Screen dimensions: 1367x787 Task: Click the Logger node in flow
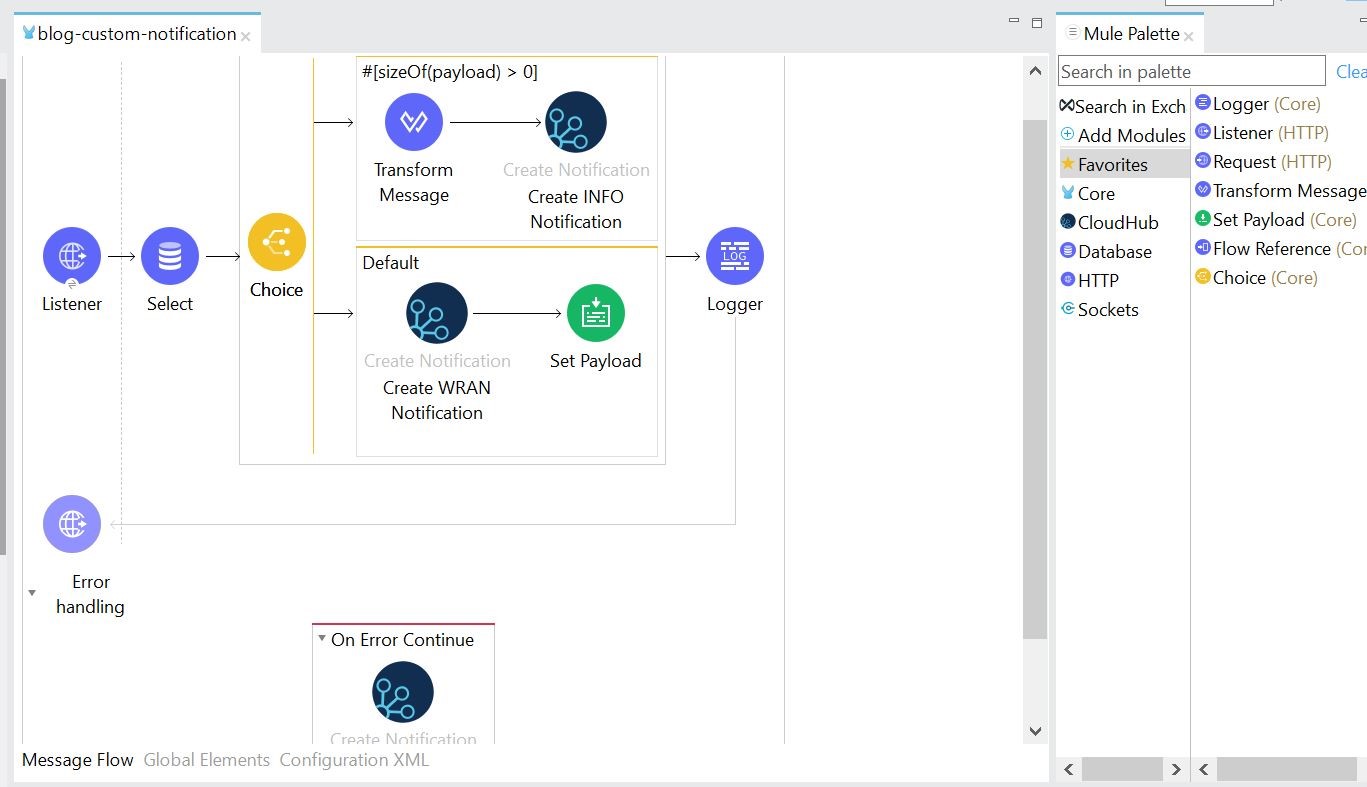(735, 256)
